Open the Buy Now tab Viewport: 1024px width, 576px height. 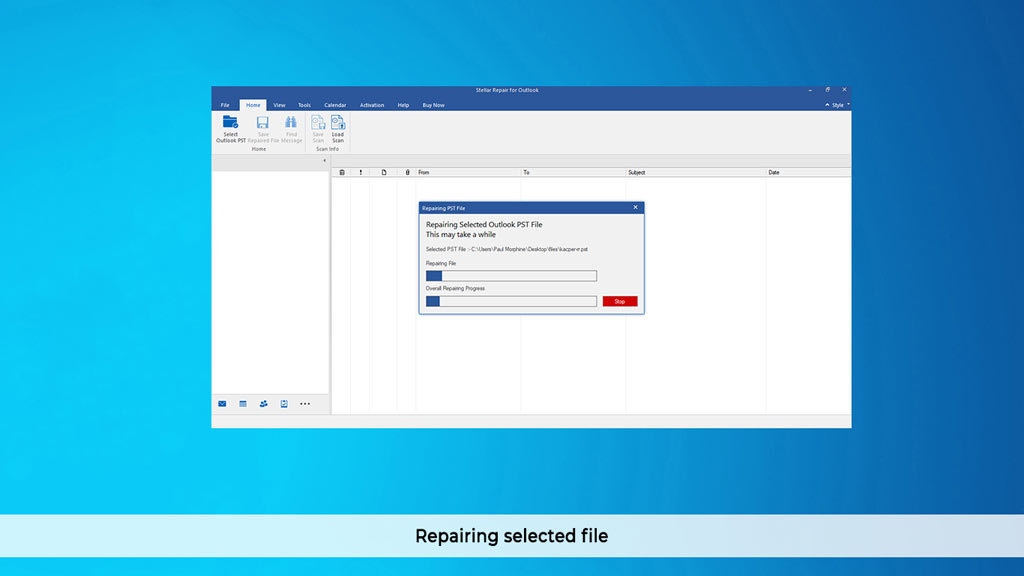(x=433, y=105)
